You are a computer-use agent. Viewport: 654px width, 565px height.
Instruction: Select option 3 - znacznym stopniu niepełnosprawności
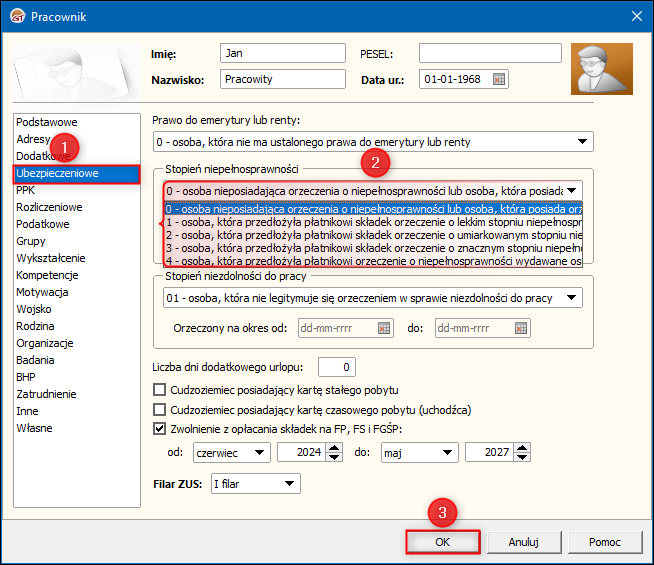pyautogui.click(x=373, y=248)
